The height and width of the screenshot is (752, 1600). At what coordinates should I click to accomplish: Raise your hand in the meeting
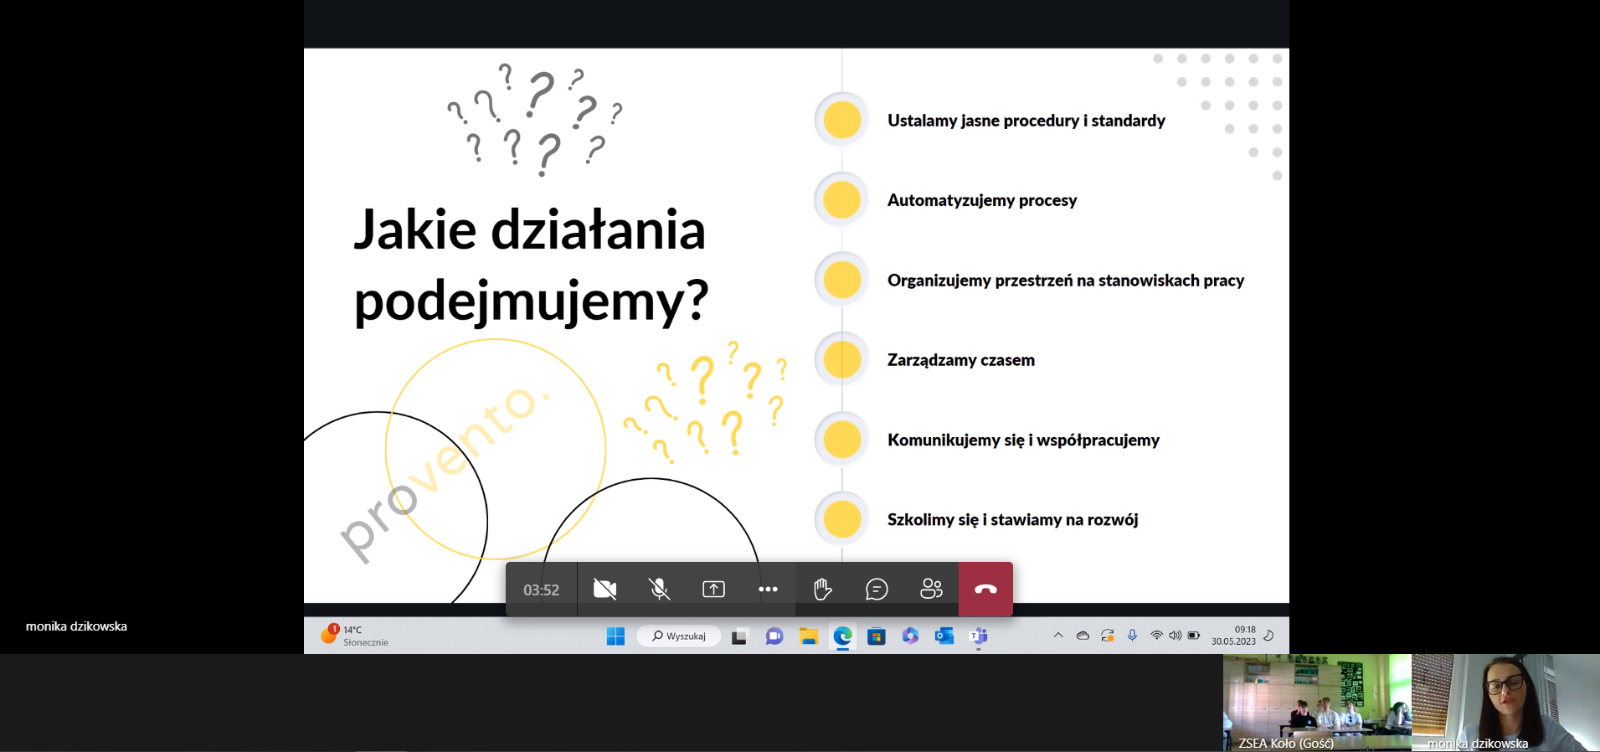click(x=823, y=589)
